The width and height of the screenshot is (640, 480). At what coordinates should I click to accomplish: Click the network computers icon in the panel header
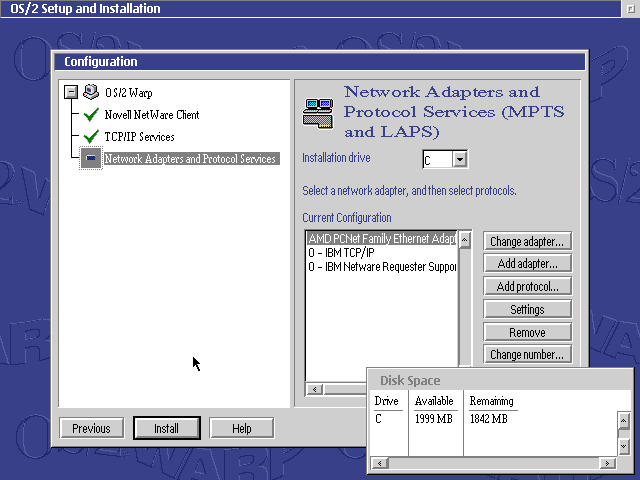[317, 111]
